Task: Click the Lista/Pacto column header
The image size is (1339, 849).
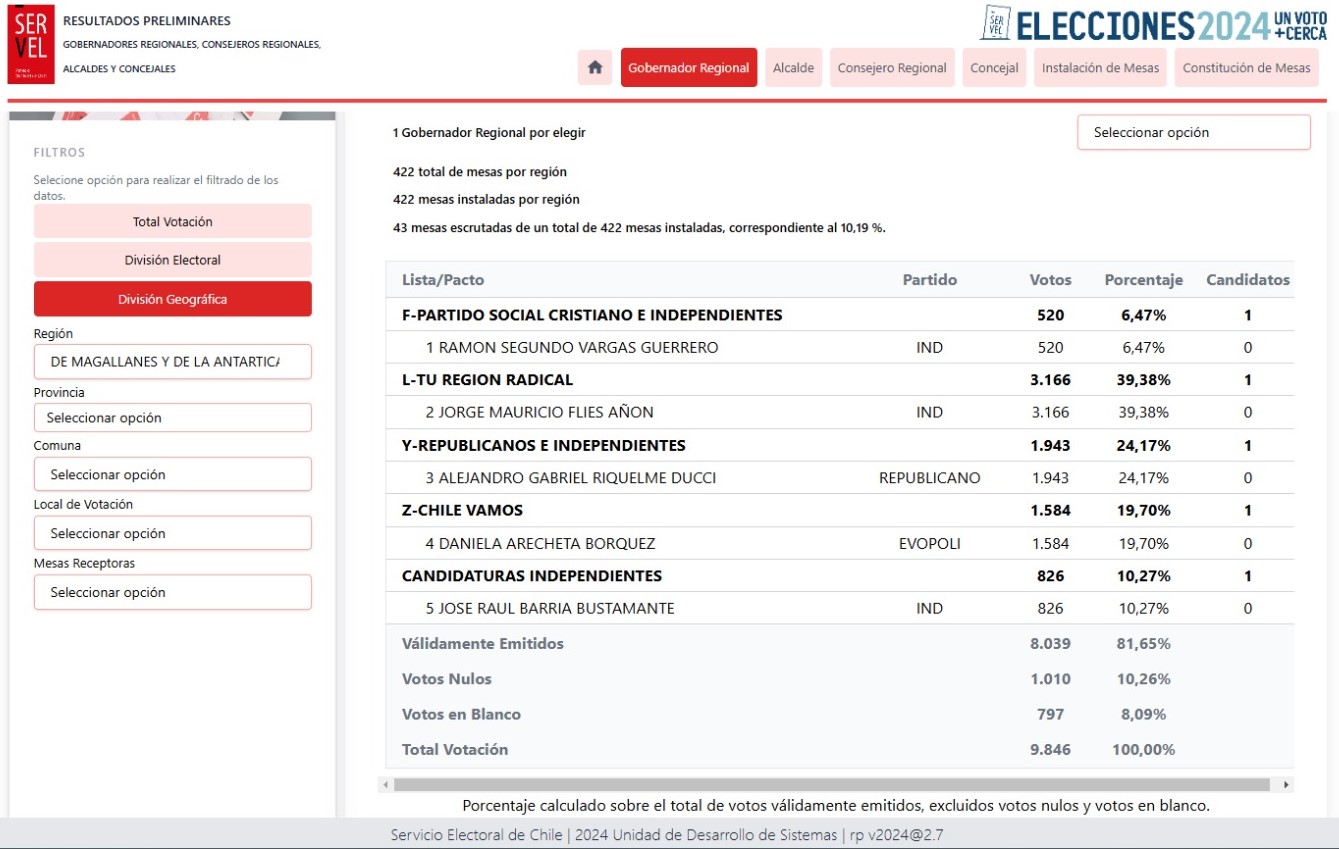Action: click(x=443, y=280)
